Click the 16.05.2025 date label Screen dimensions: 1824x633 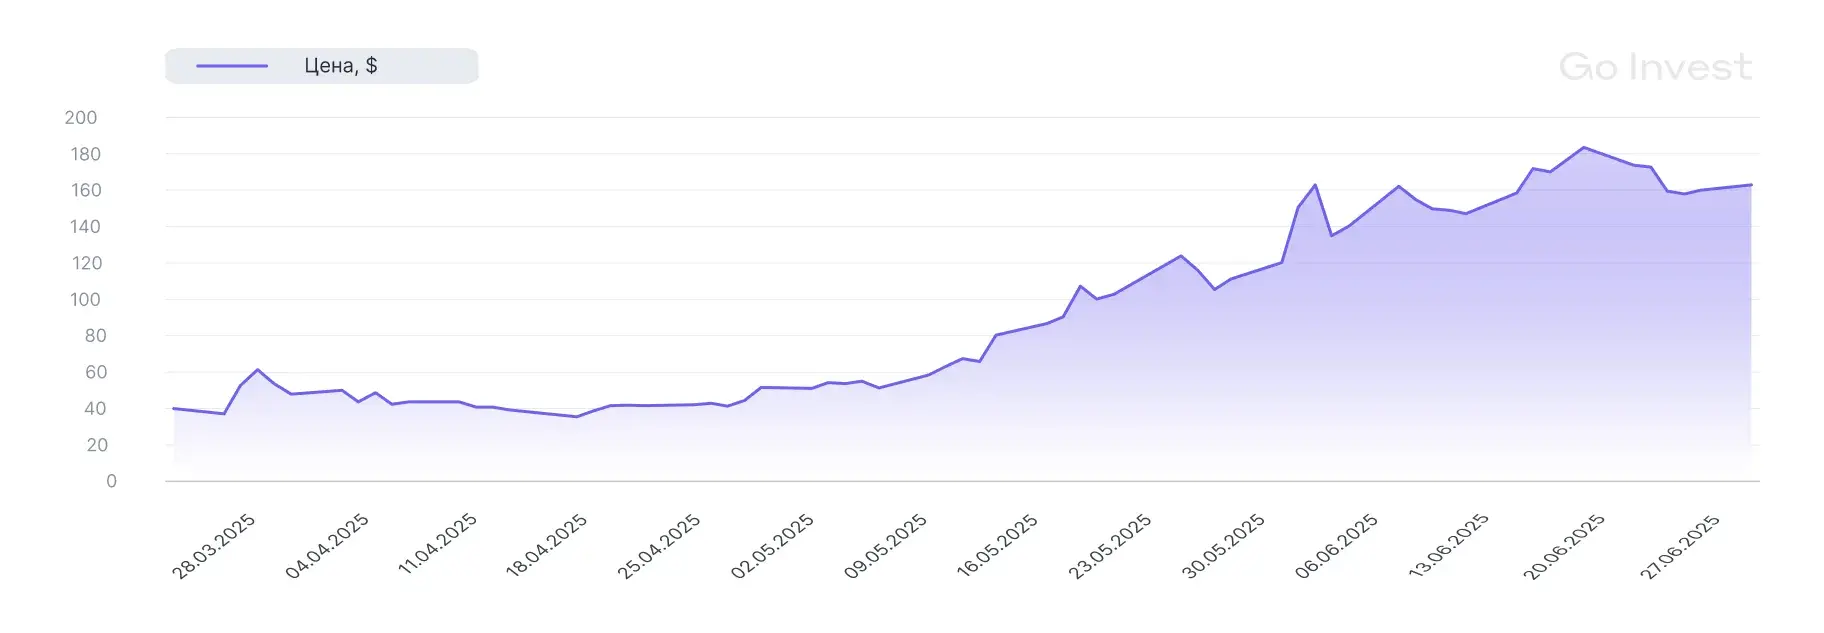997,546
